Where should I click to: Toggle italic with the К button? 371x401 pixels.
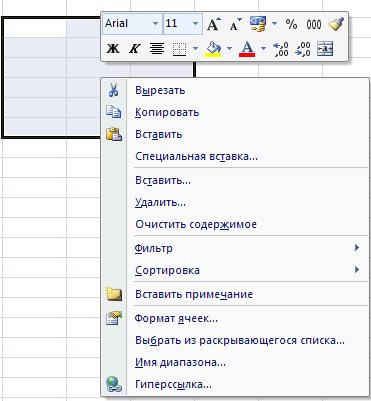135,49
